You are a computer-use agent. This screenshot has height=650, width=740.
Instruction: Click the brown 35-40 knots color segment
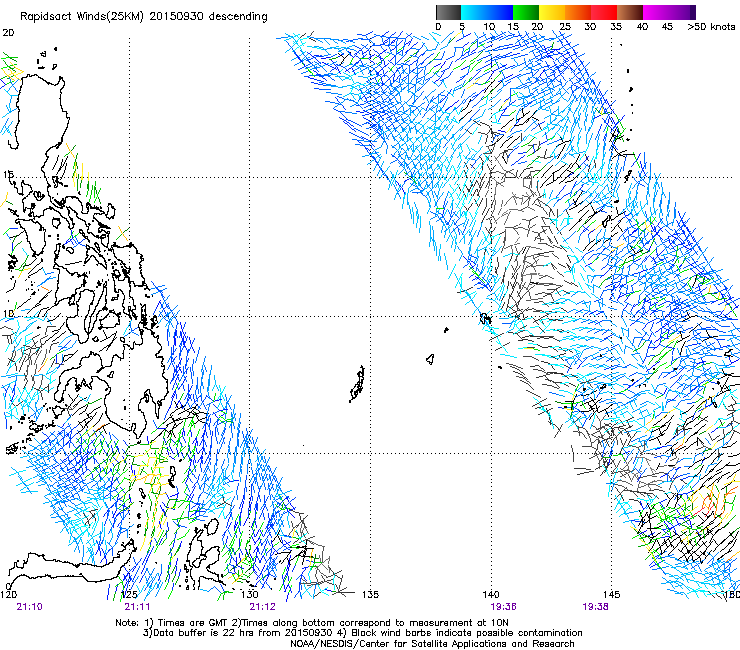[630, 12]
